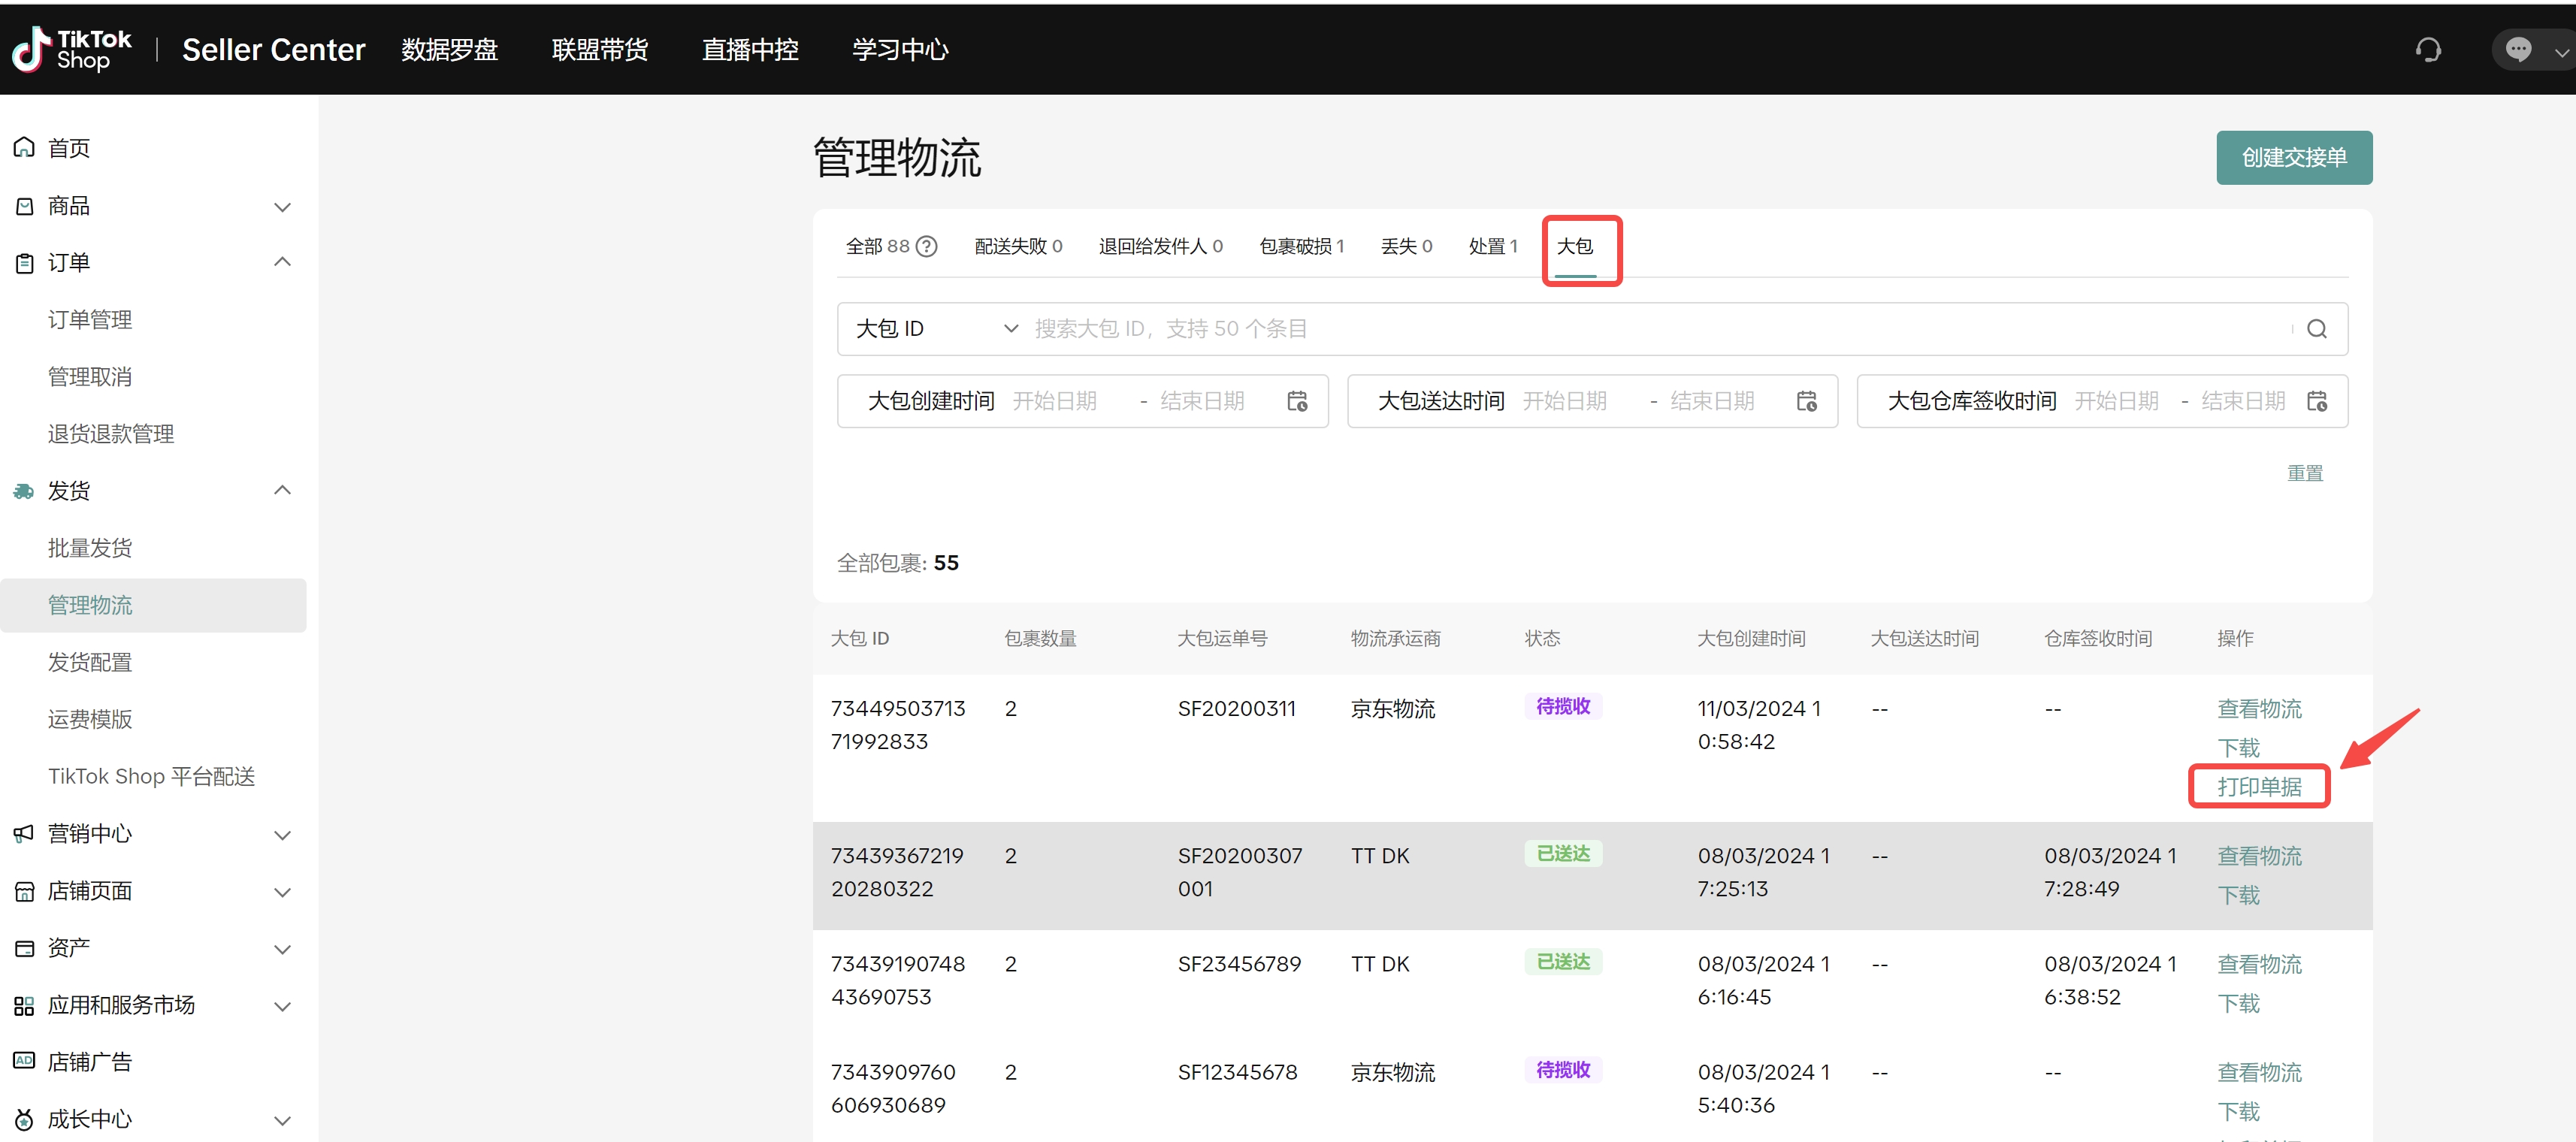2576x1142 pixels.
Task: Switch to the 包裹破损 tab
Action: (x=1300, y=246)
